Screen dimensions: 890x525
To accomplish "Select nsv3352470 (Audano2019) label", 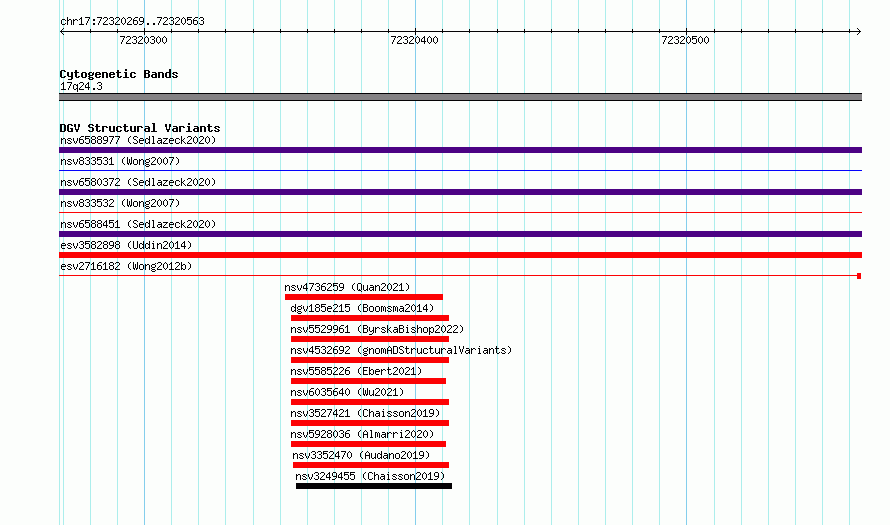I will coord(361,455).
